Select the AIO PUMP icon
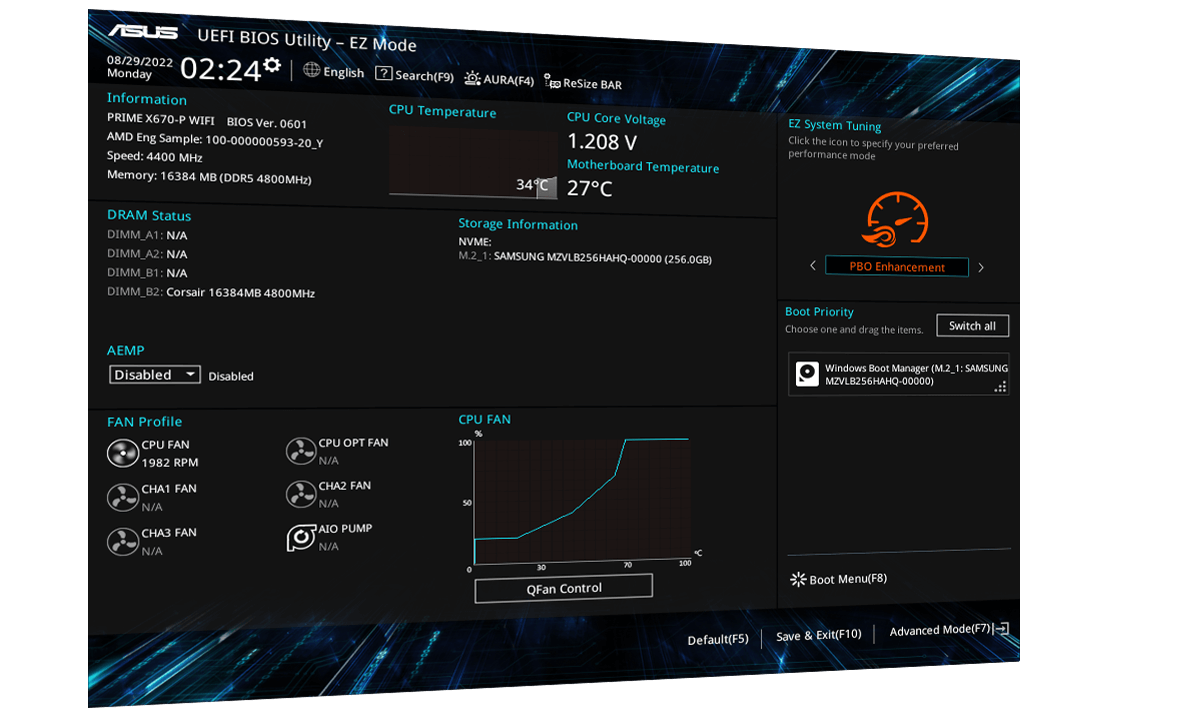 coord(300,537)
